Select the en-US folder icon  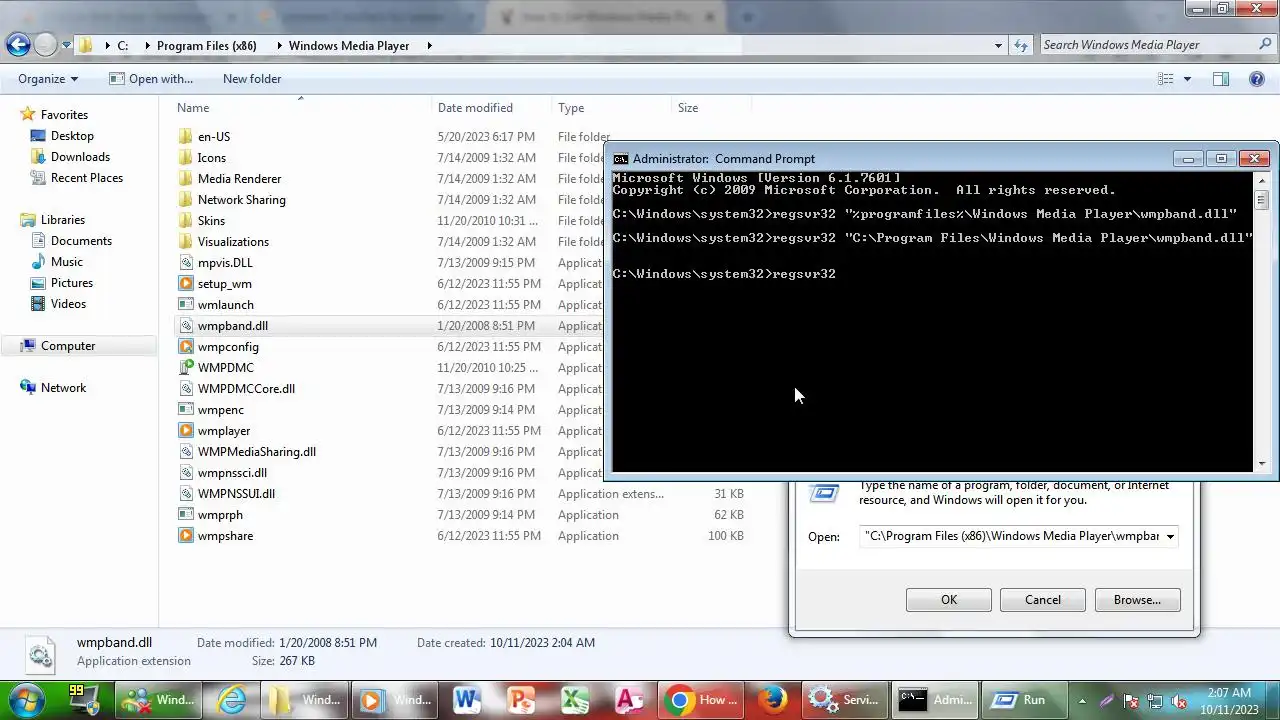(185, 137)
